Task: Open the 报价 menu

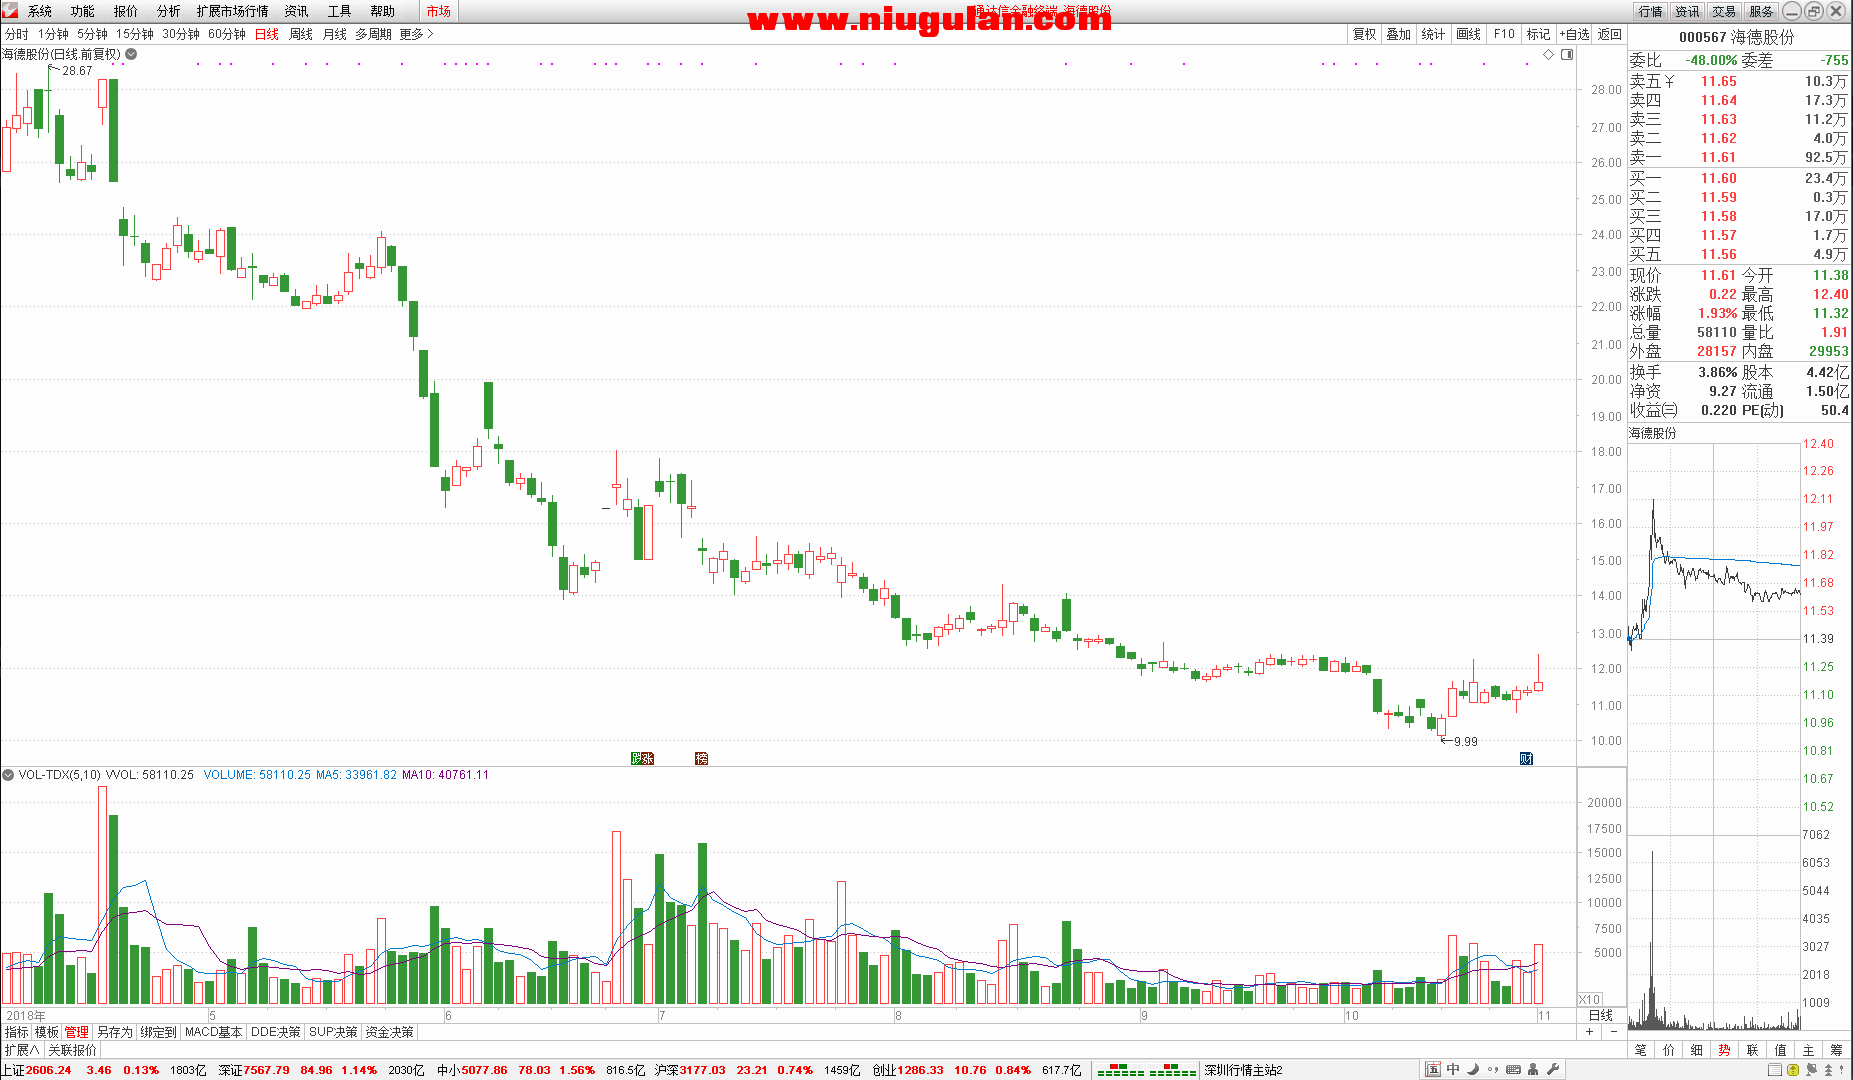Action: pos(126,11)
